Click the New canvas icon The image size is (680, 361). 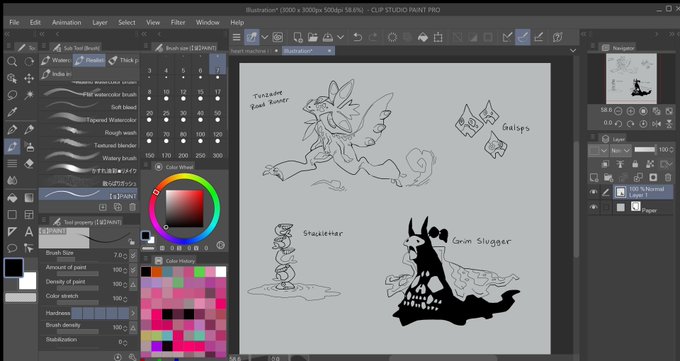298,38
